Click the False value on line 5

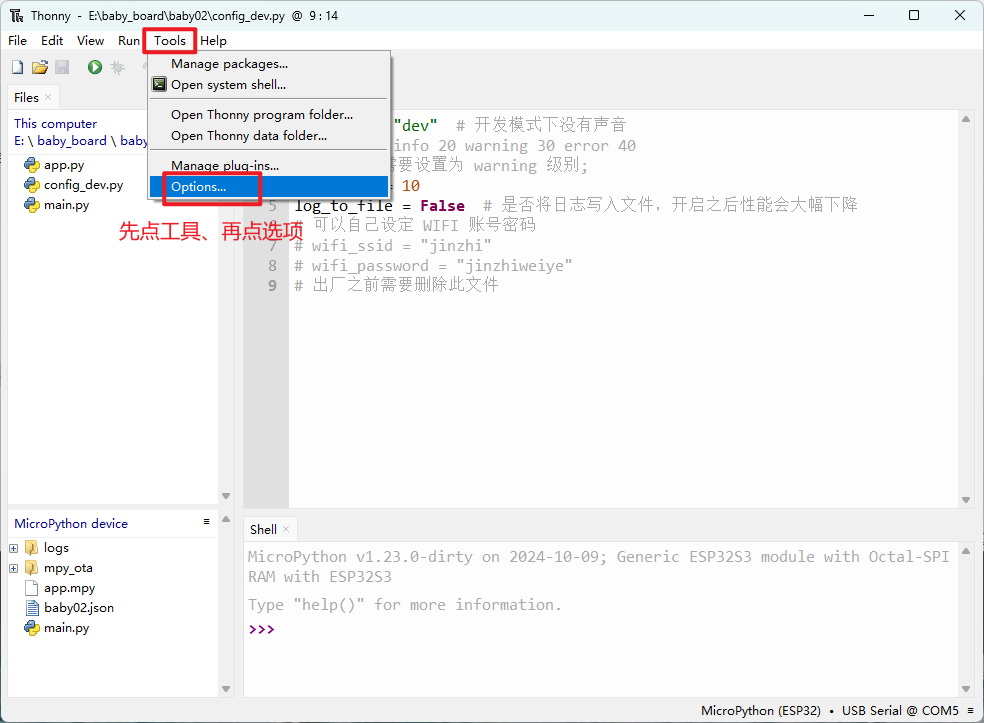tap(442, 205)
